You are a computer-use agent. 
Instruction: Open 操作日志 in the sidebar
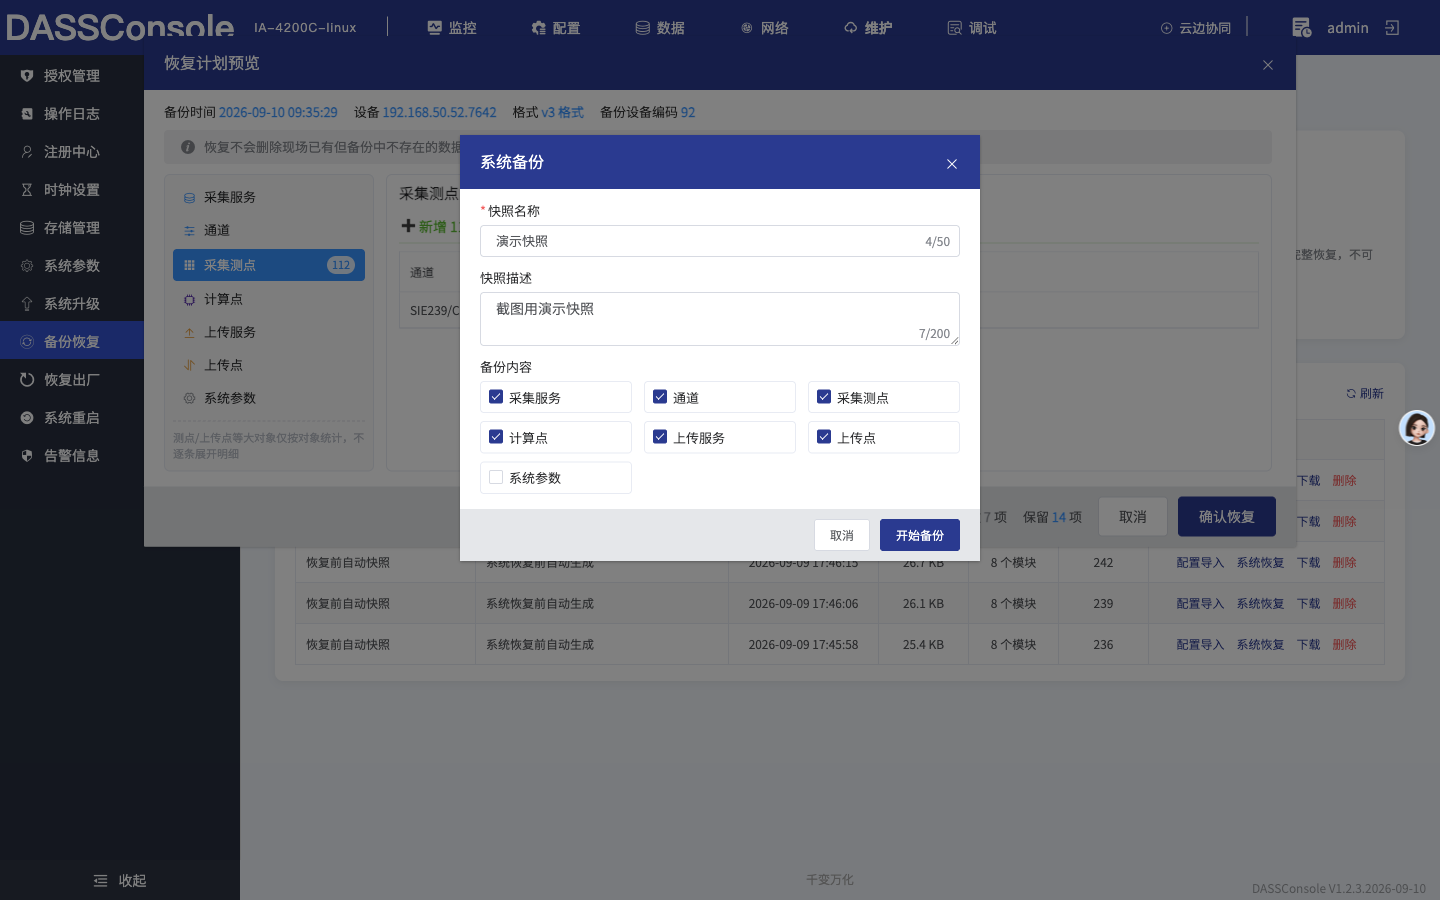coord(72,114)
